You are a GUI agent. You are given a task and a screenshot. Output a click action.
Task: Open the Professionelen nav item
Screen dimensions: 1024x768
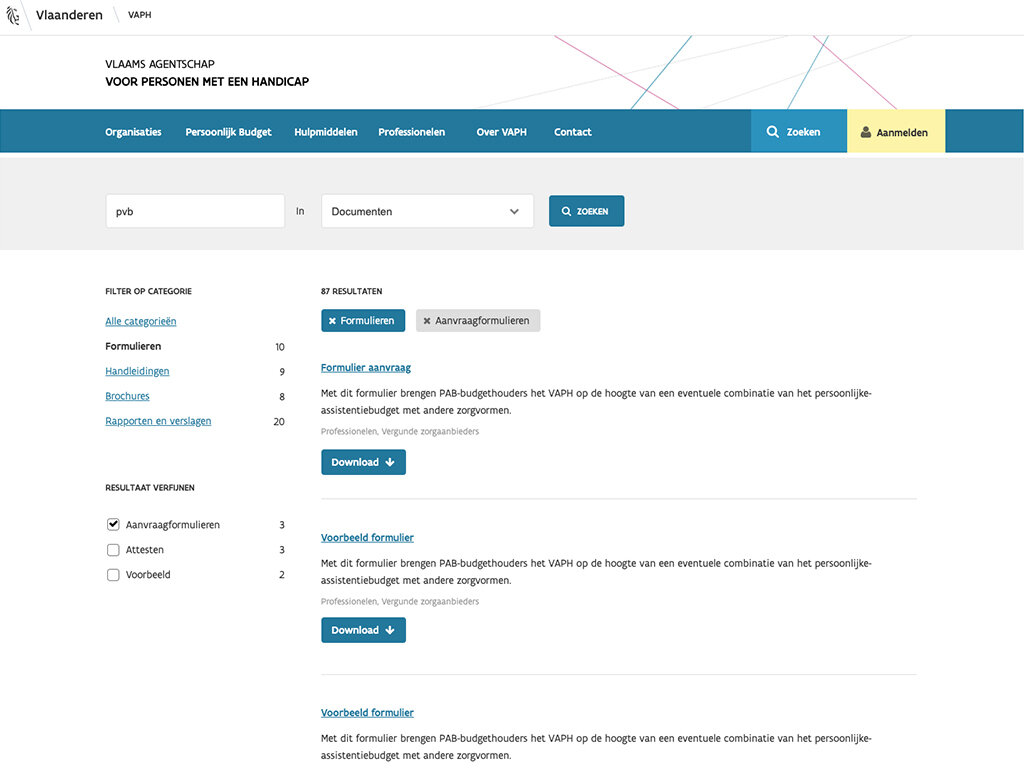(x=411, y=132)
